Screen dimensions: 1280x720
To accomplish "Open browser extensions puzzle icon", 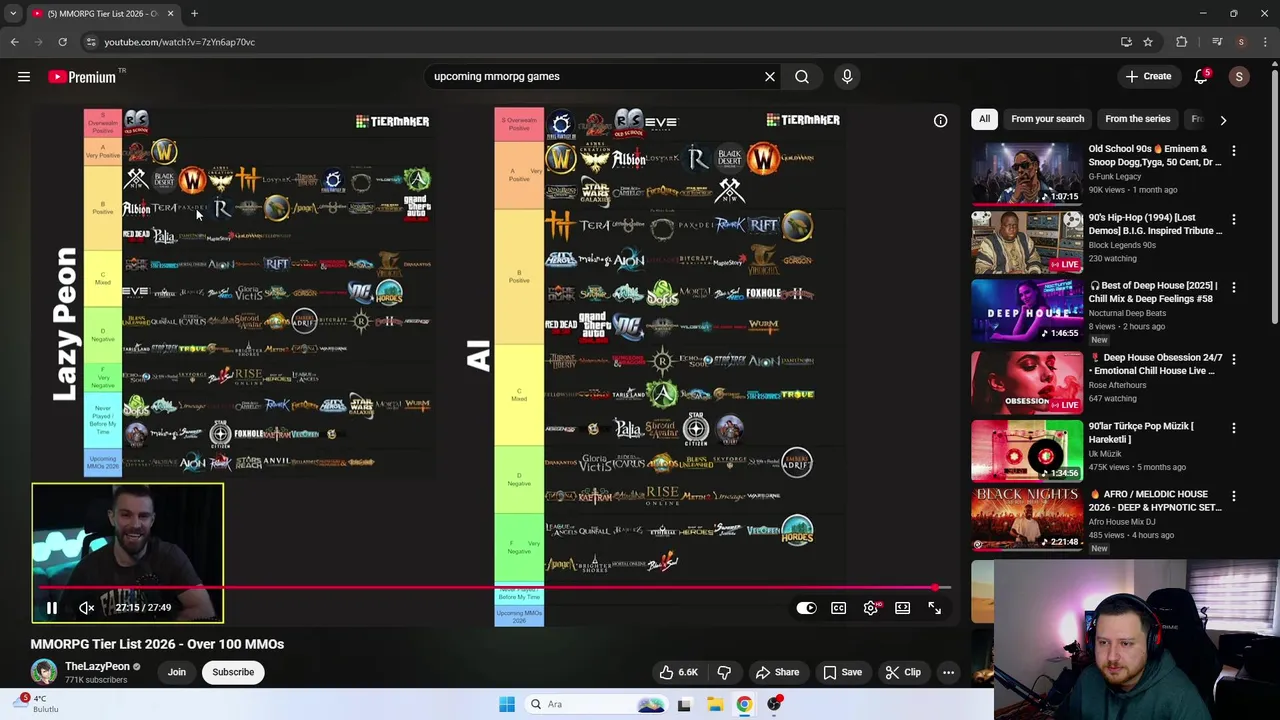I will click(x=1182, y=42).
